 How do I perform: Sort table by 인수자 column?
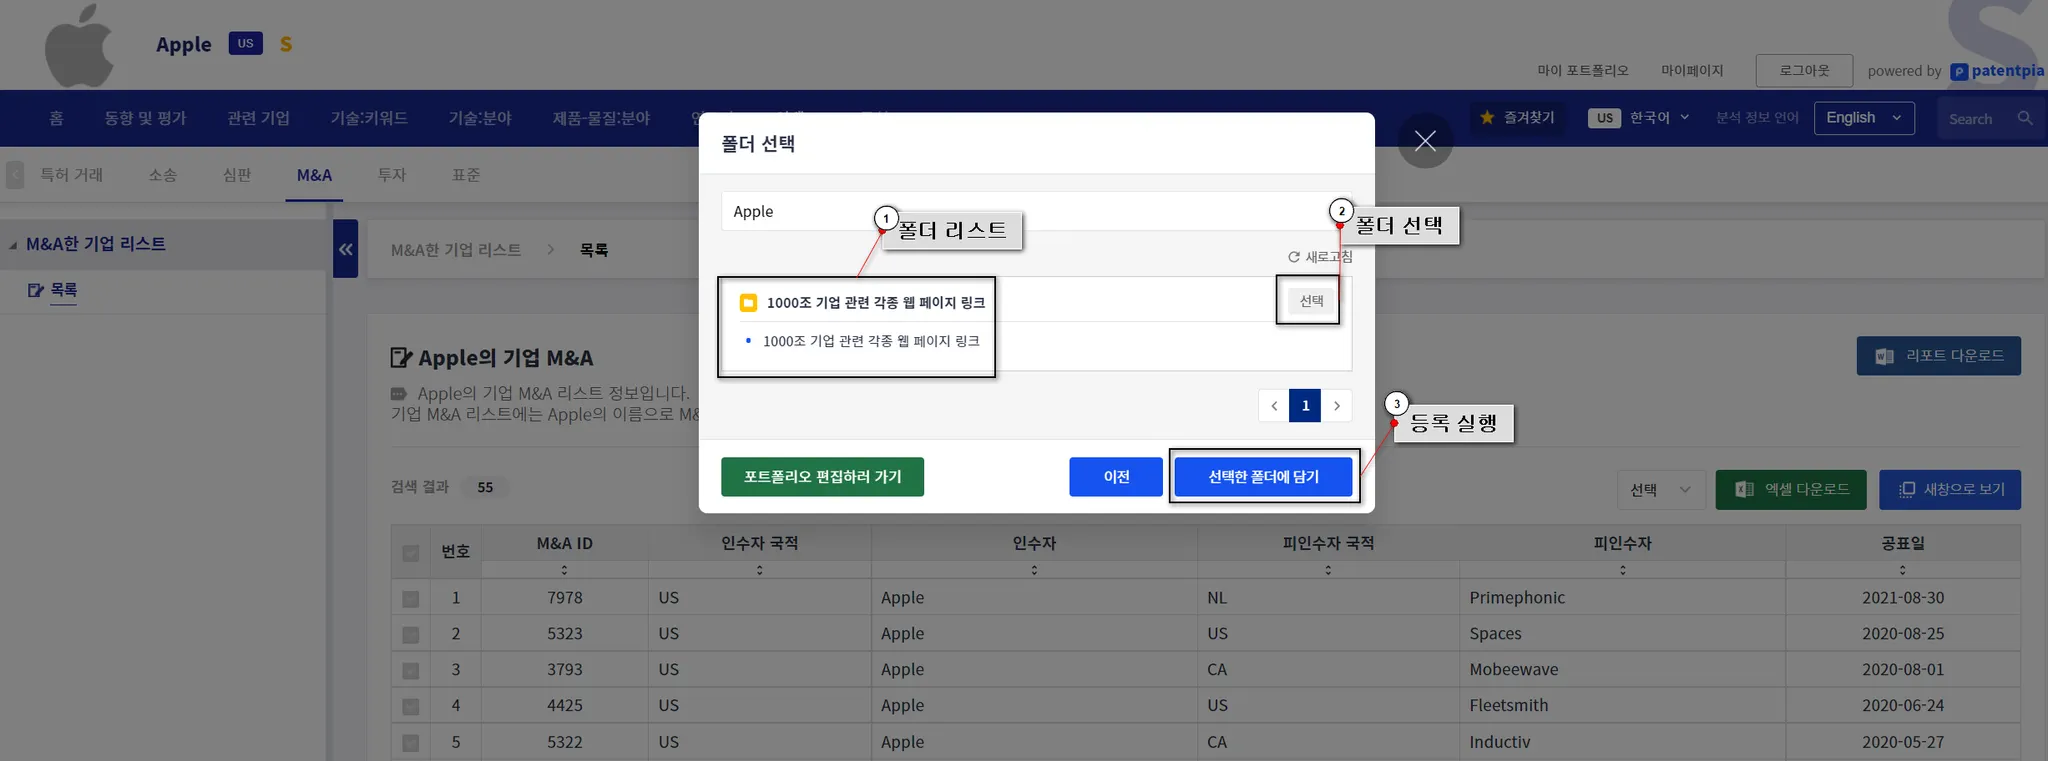pyautogui.click(x=1034, y=570)
